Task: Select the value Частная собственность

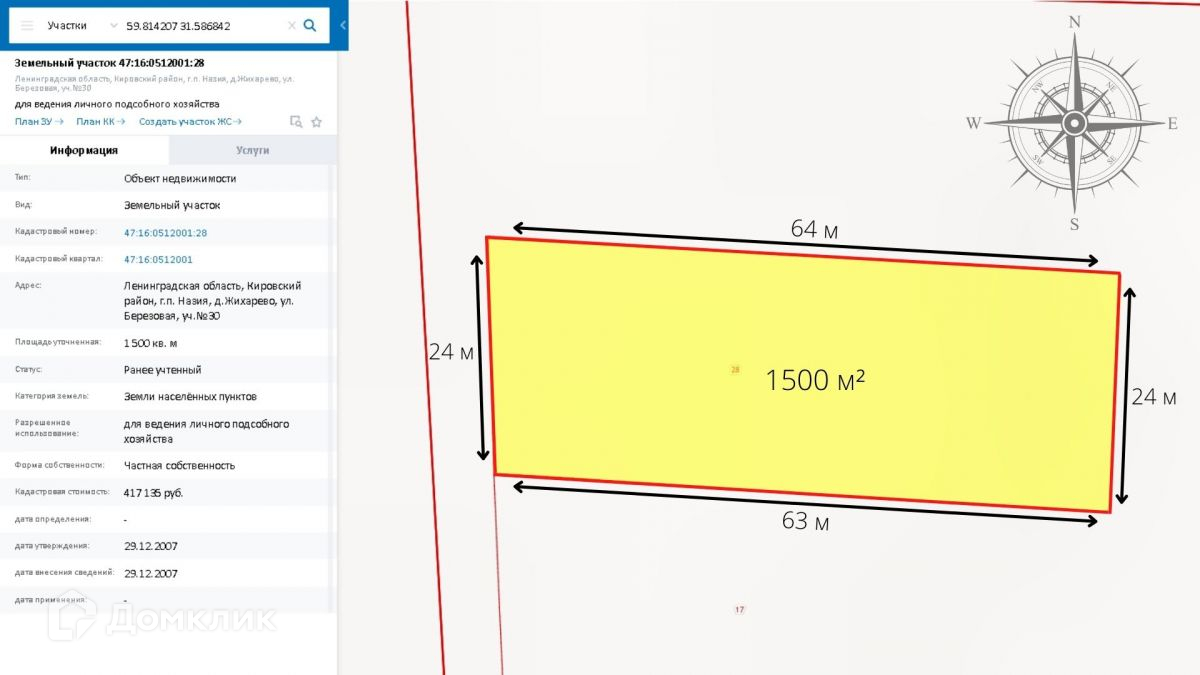Action: (179, 466)
